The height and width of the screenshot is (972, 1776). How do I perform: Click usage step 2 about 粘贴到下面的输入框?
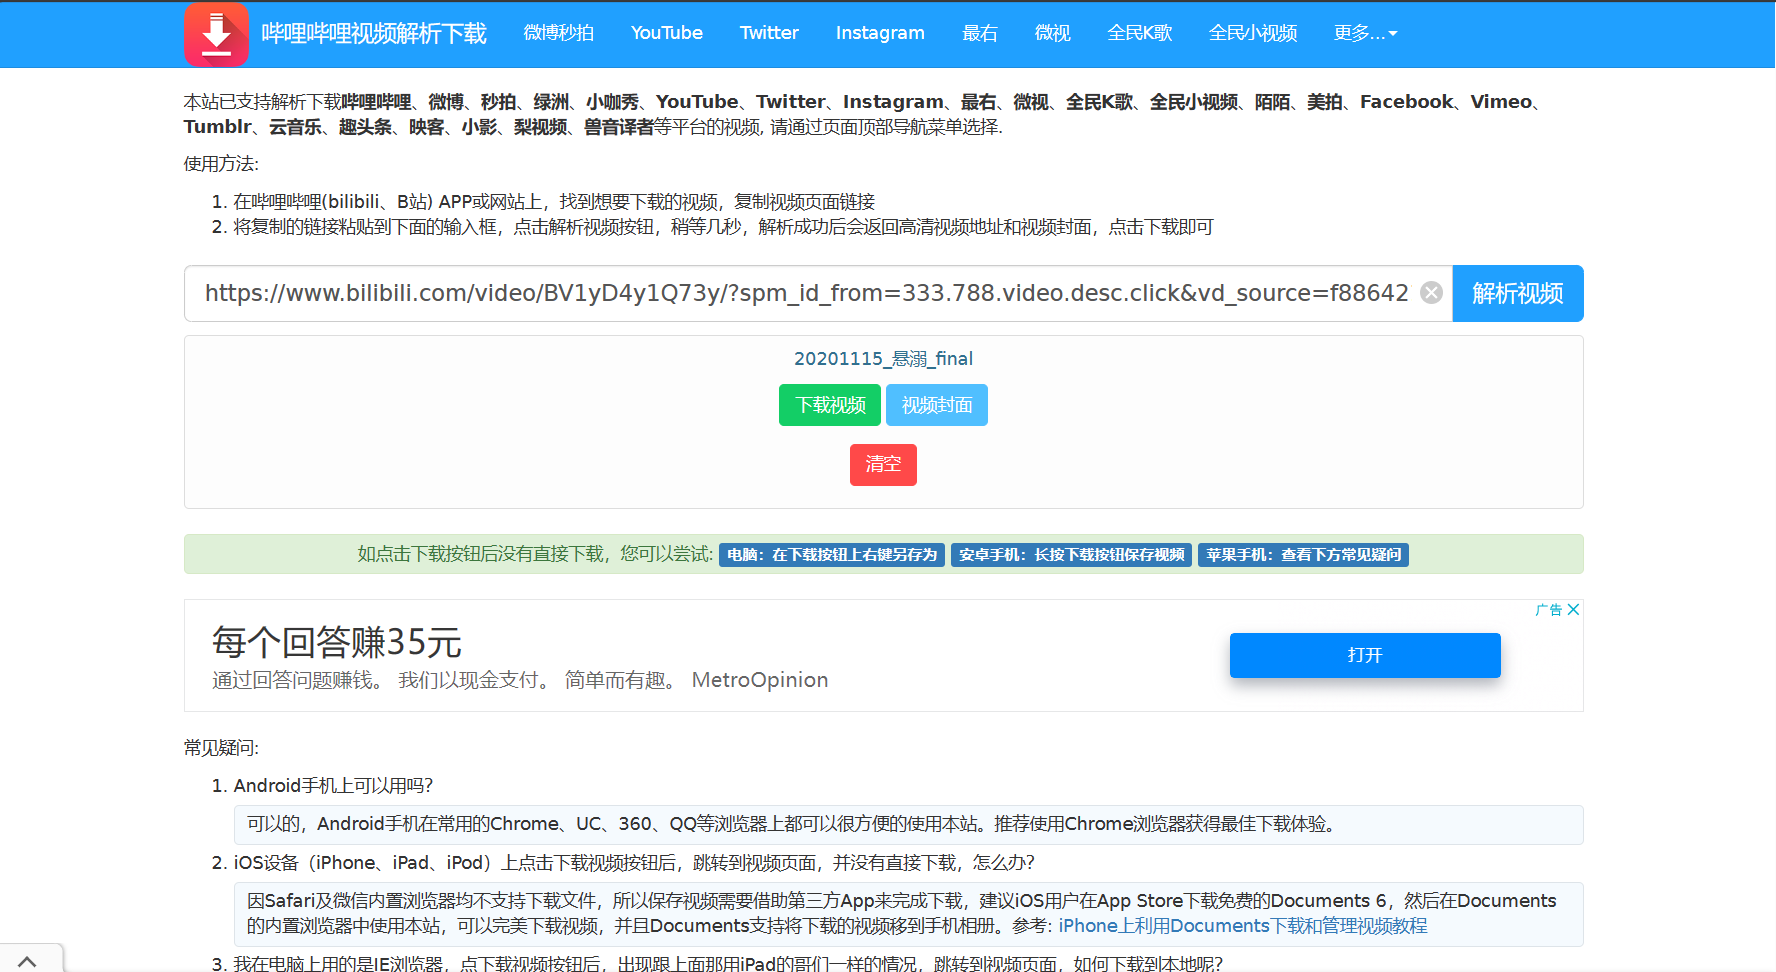[x=723, y=227]
